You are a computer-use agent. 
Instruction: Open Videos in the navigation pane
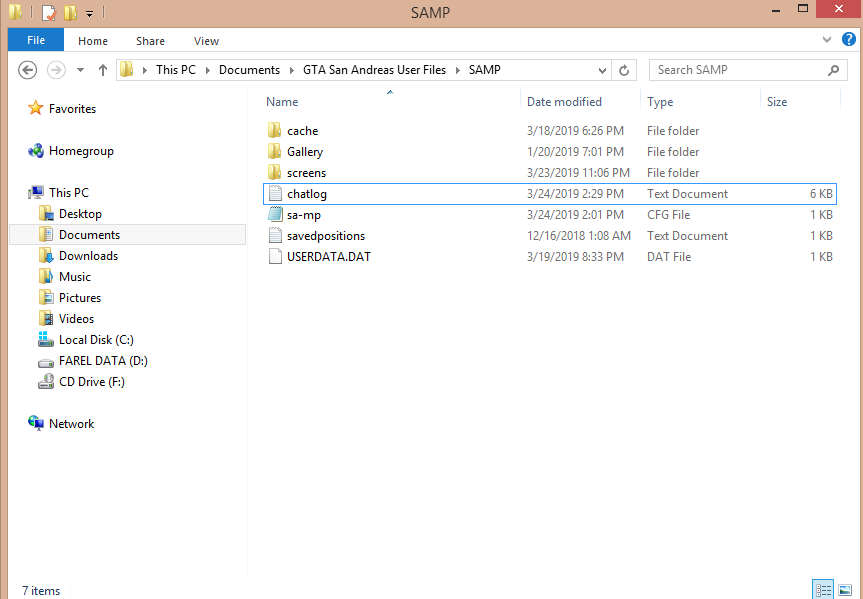tap(76, 318)
